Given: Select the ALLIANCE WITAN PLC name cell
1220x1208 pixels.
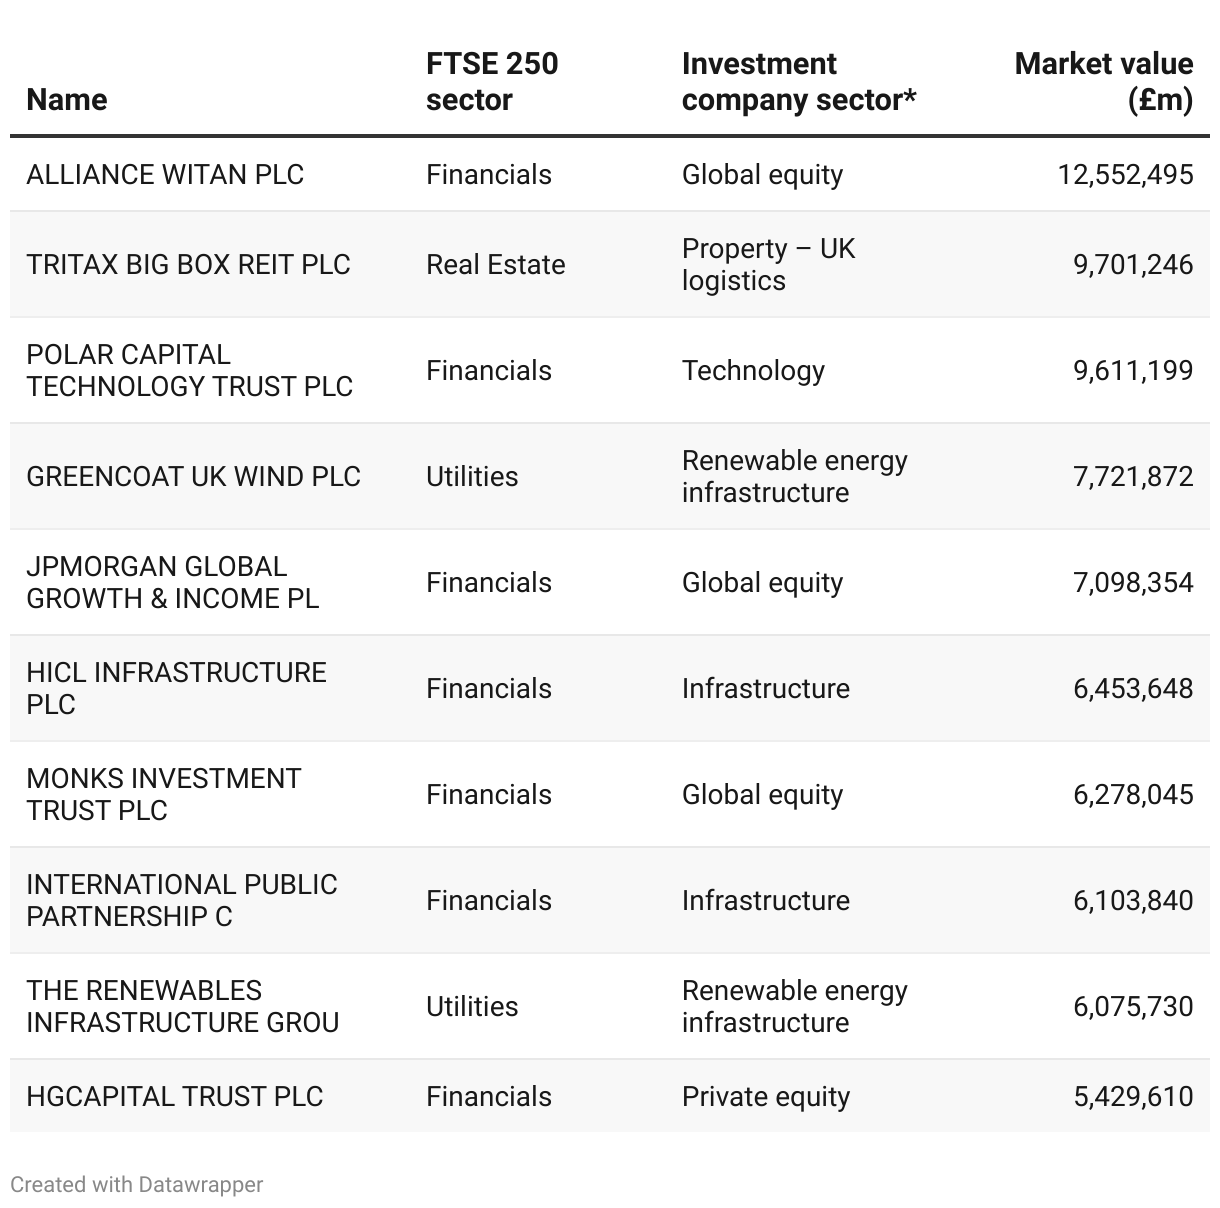Looking at the screenshot, I should click(165, 175).
